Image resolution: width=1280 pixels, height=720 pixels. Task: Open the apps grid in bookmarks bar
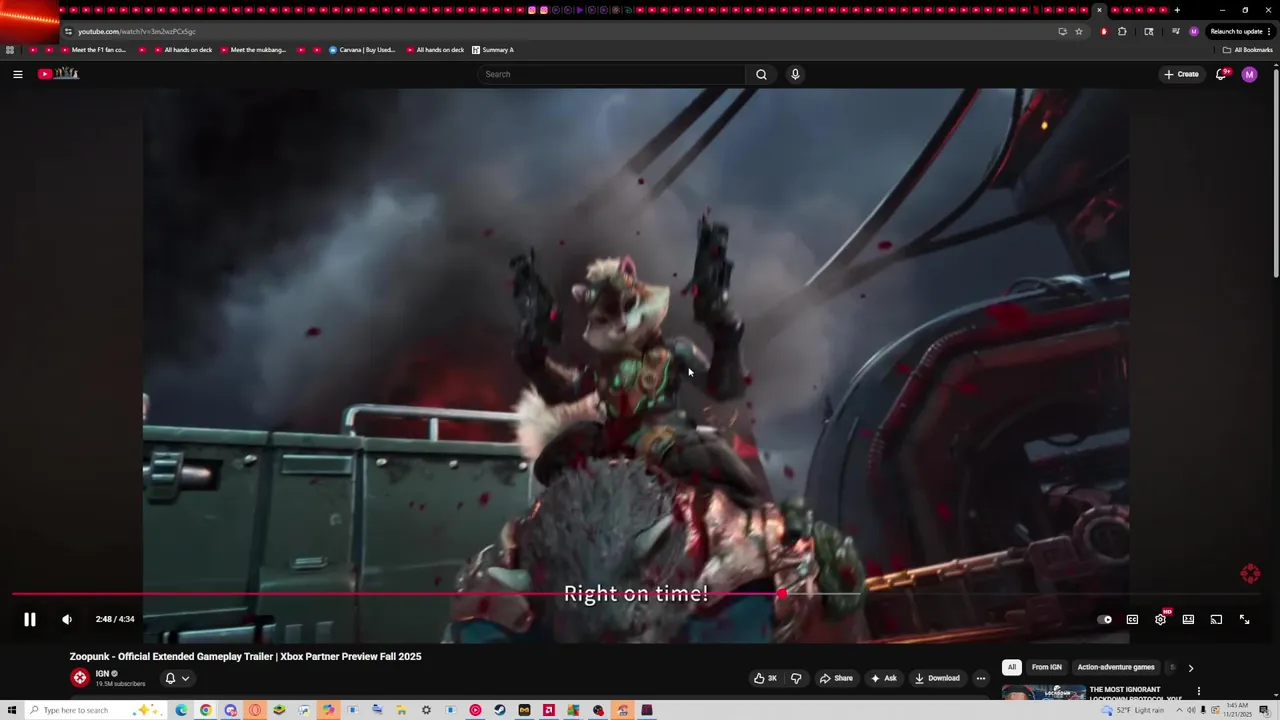point(10,50)
